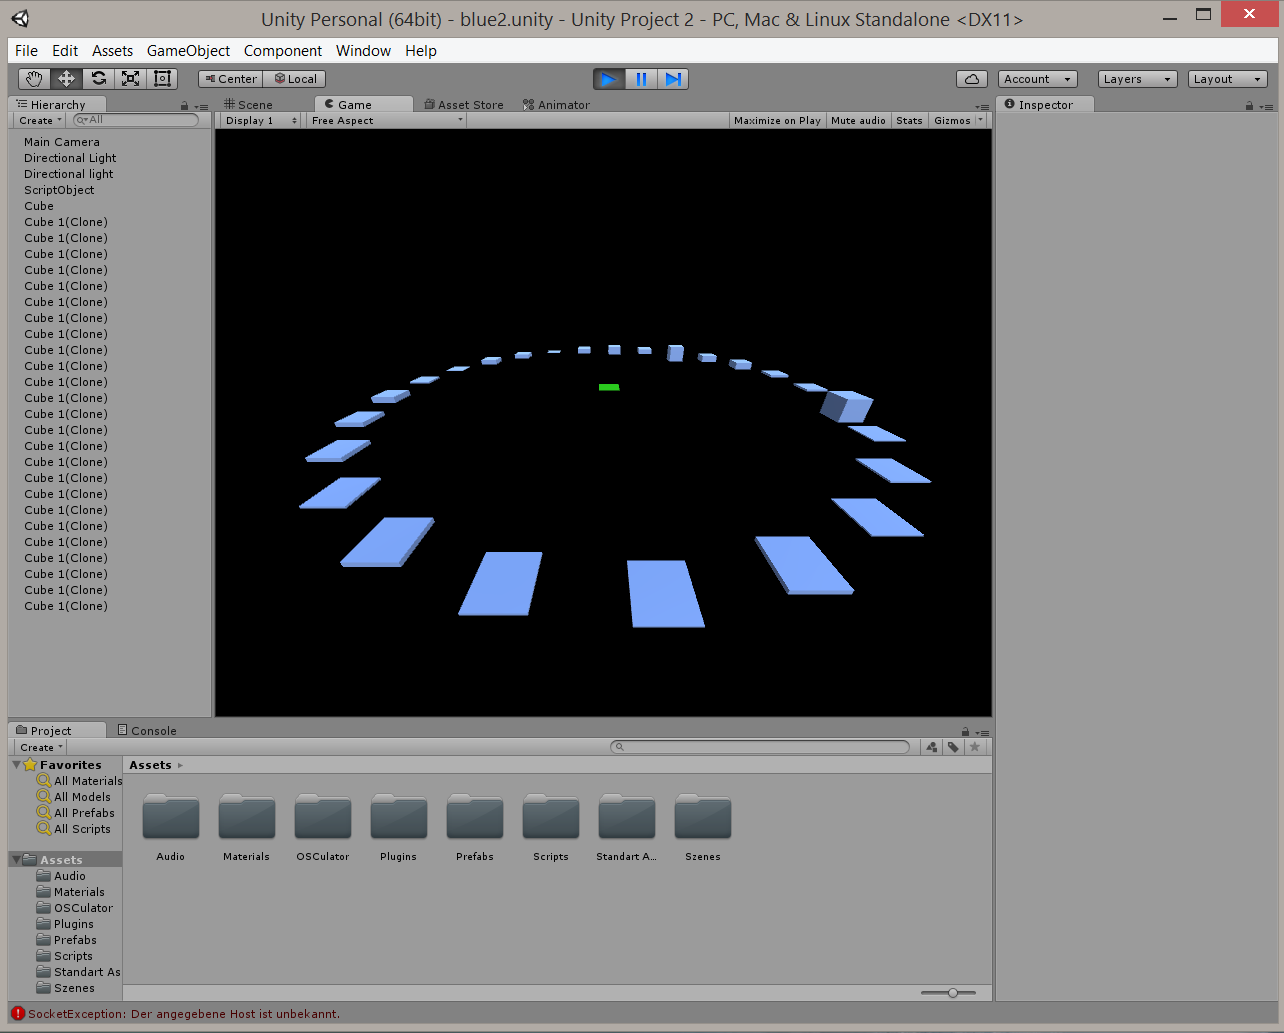Open the Scripts folder thumbnail
Viewport: 1284px width, 1033px height.
pyautogui.click(x=550, y=819)
